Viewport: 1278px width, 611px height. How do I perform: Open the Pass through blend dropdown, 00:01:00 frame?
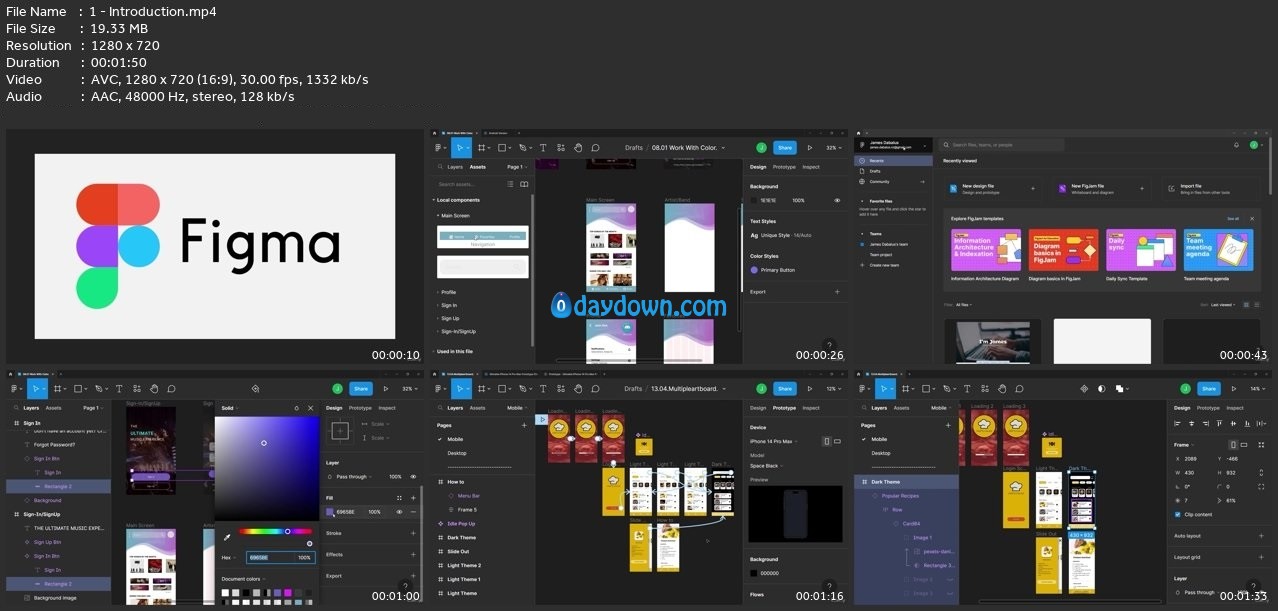point(354,476)
